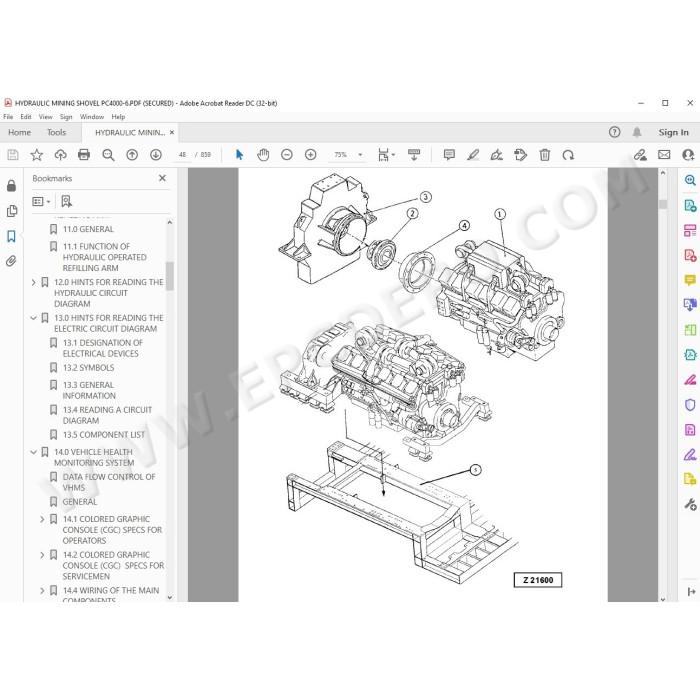Switch to the Tools tab
This screenshot has height=700, width=700.
tap(57, 133)
